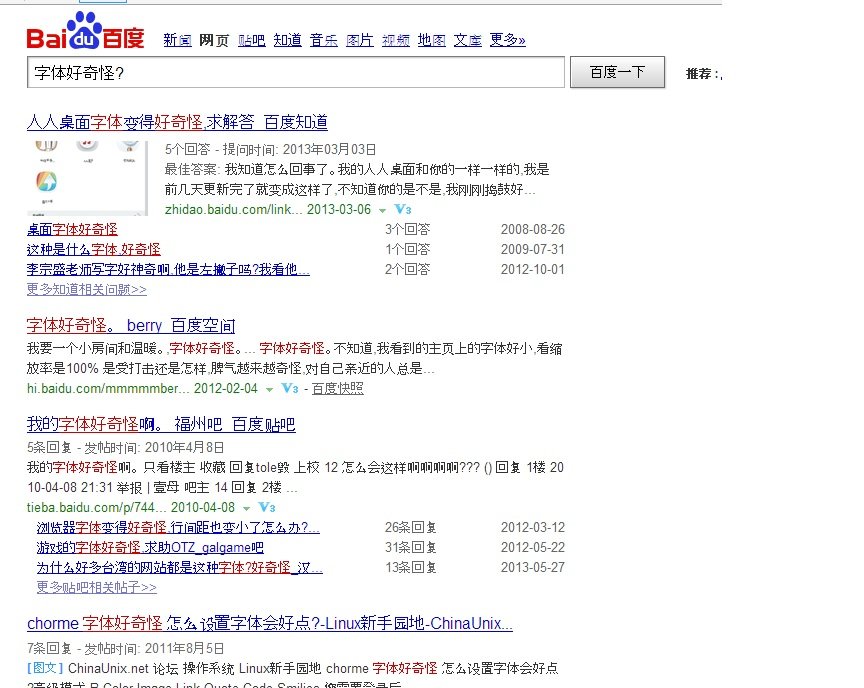Open 百度快照 cached page link
This screenshot has width=864, height=688.
tap(337, 388)
